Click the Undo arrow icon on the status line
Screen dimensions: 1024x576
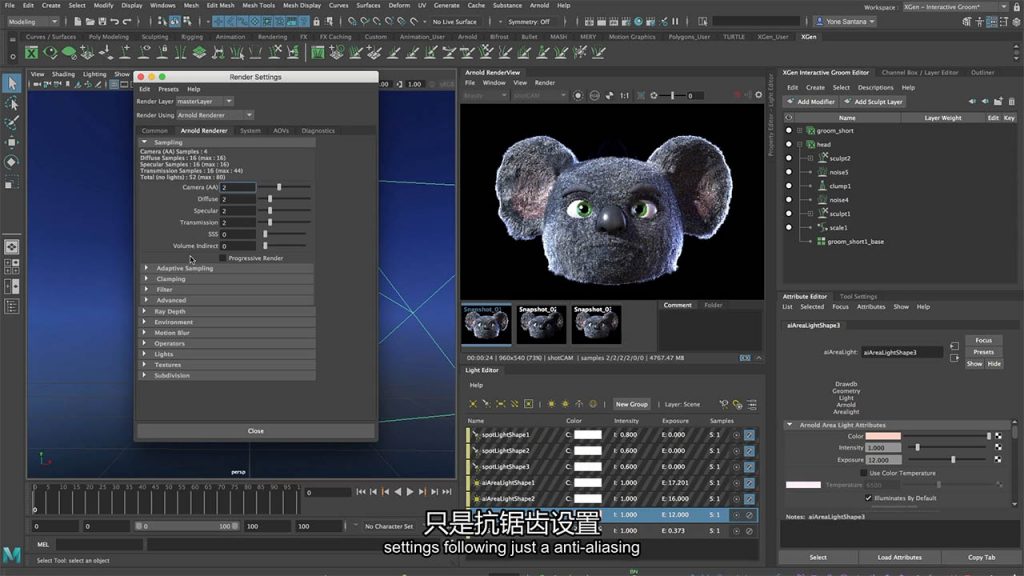(115, 22)
